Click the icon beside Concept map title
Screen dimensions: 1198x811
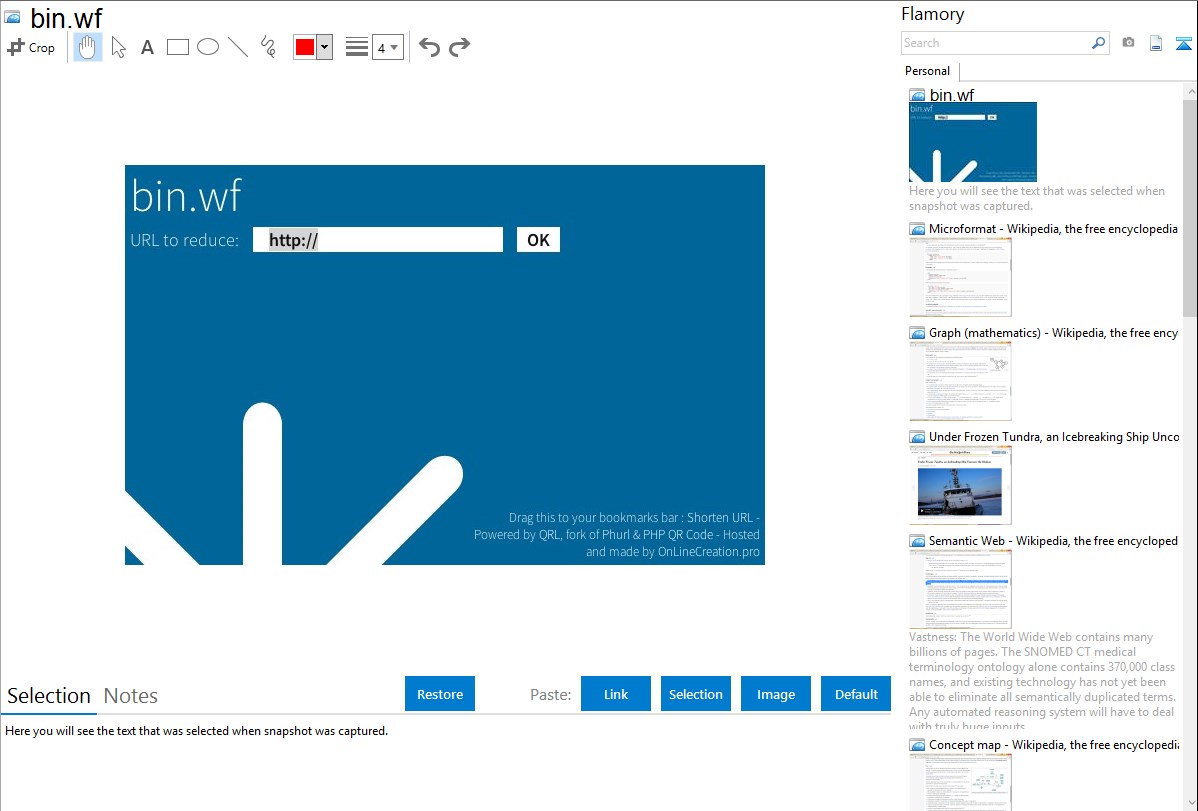click(x=917, y=744)
